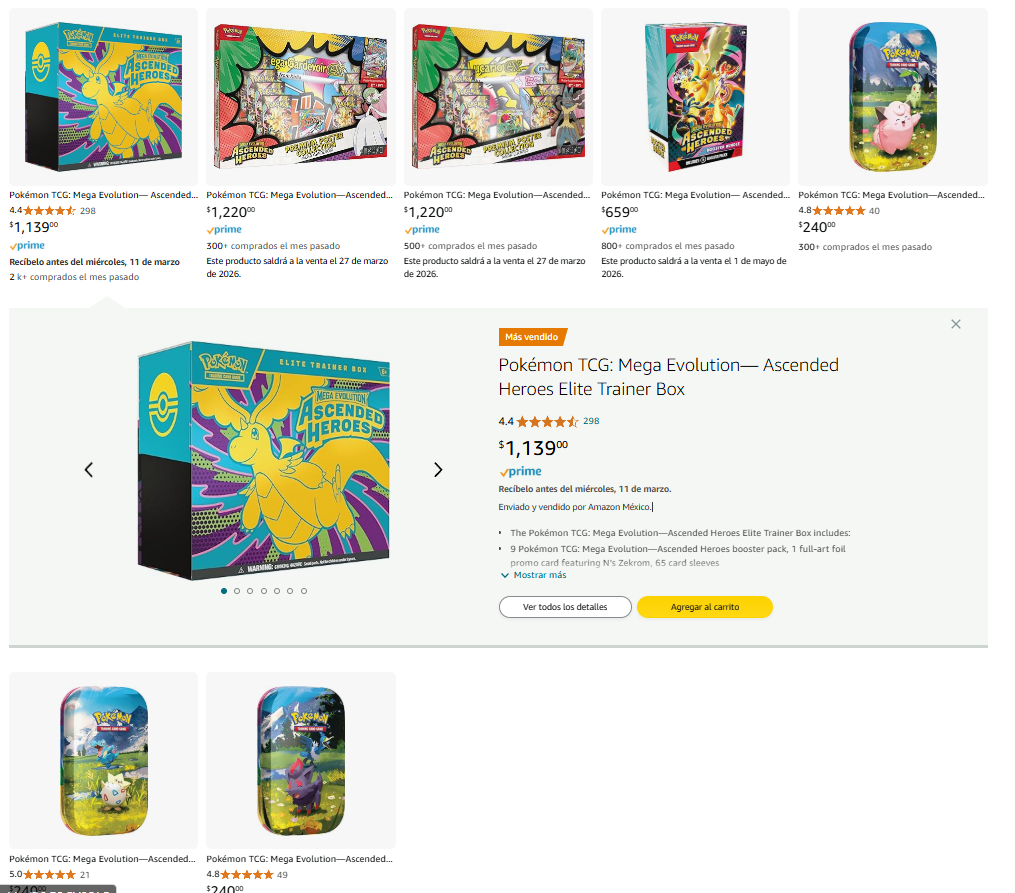Show previous product image with left arrow
Viewport: 1015px width, 893px height.
[89, 470]
